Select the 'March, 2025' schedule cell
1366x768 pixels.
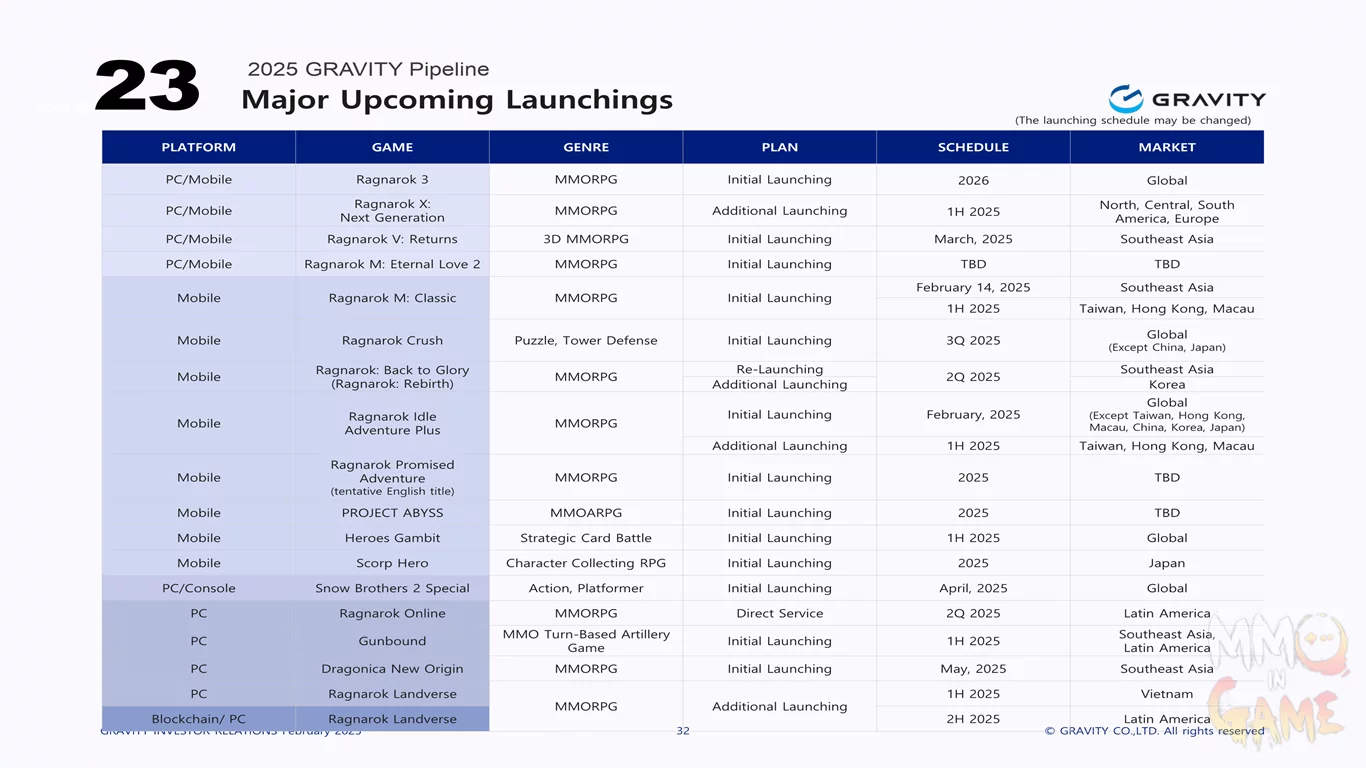tap(973, 239)
